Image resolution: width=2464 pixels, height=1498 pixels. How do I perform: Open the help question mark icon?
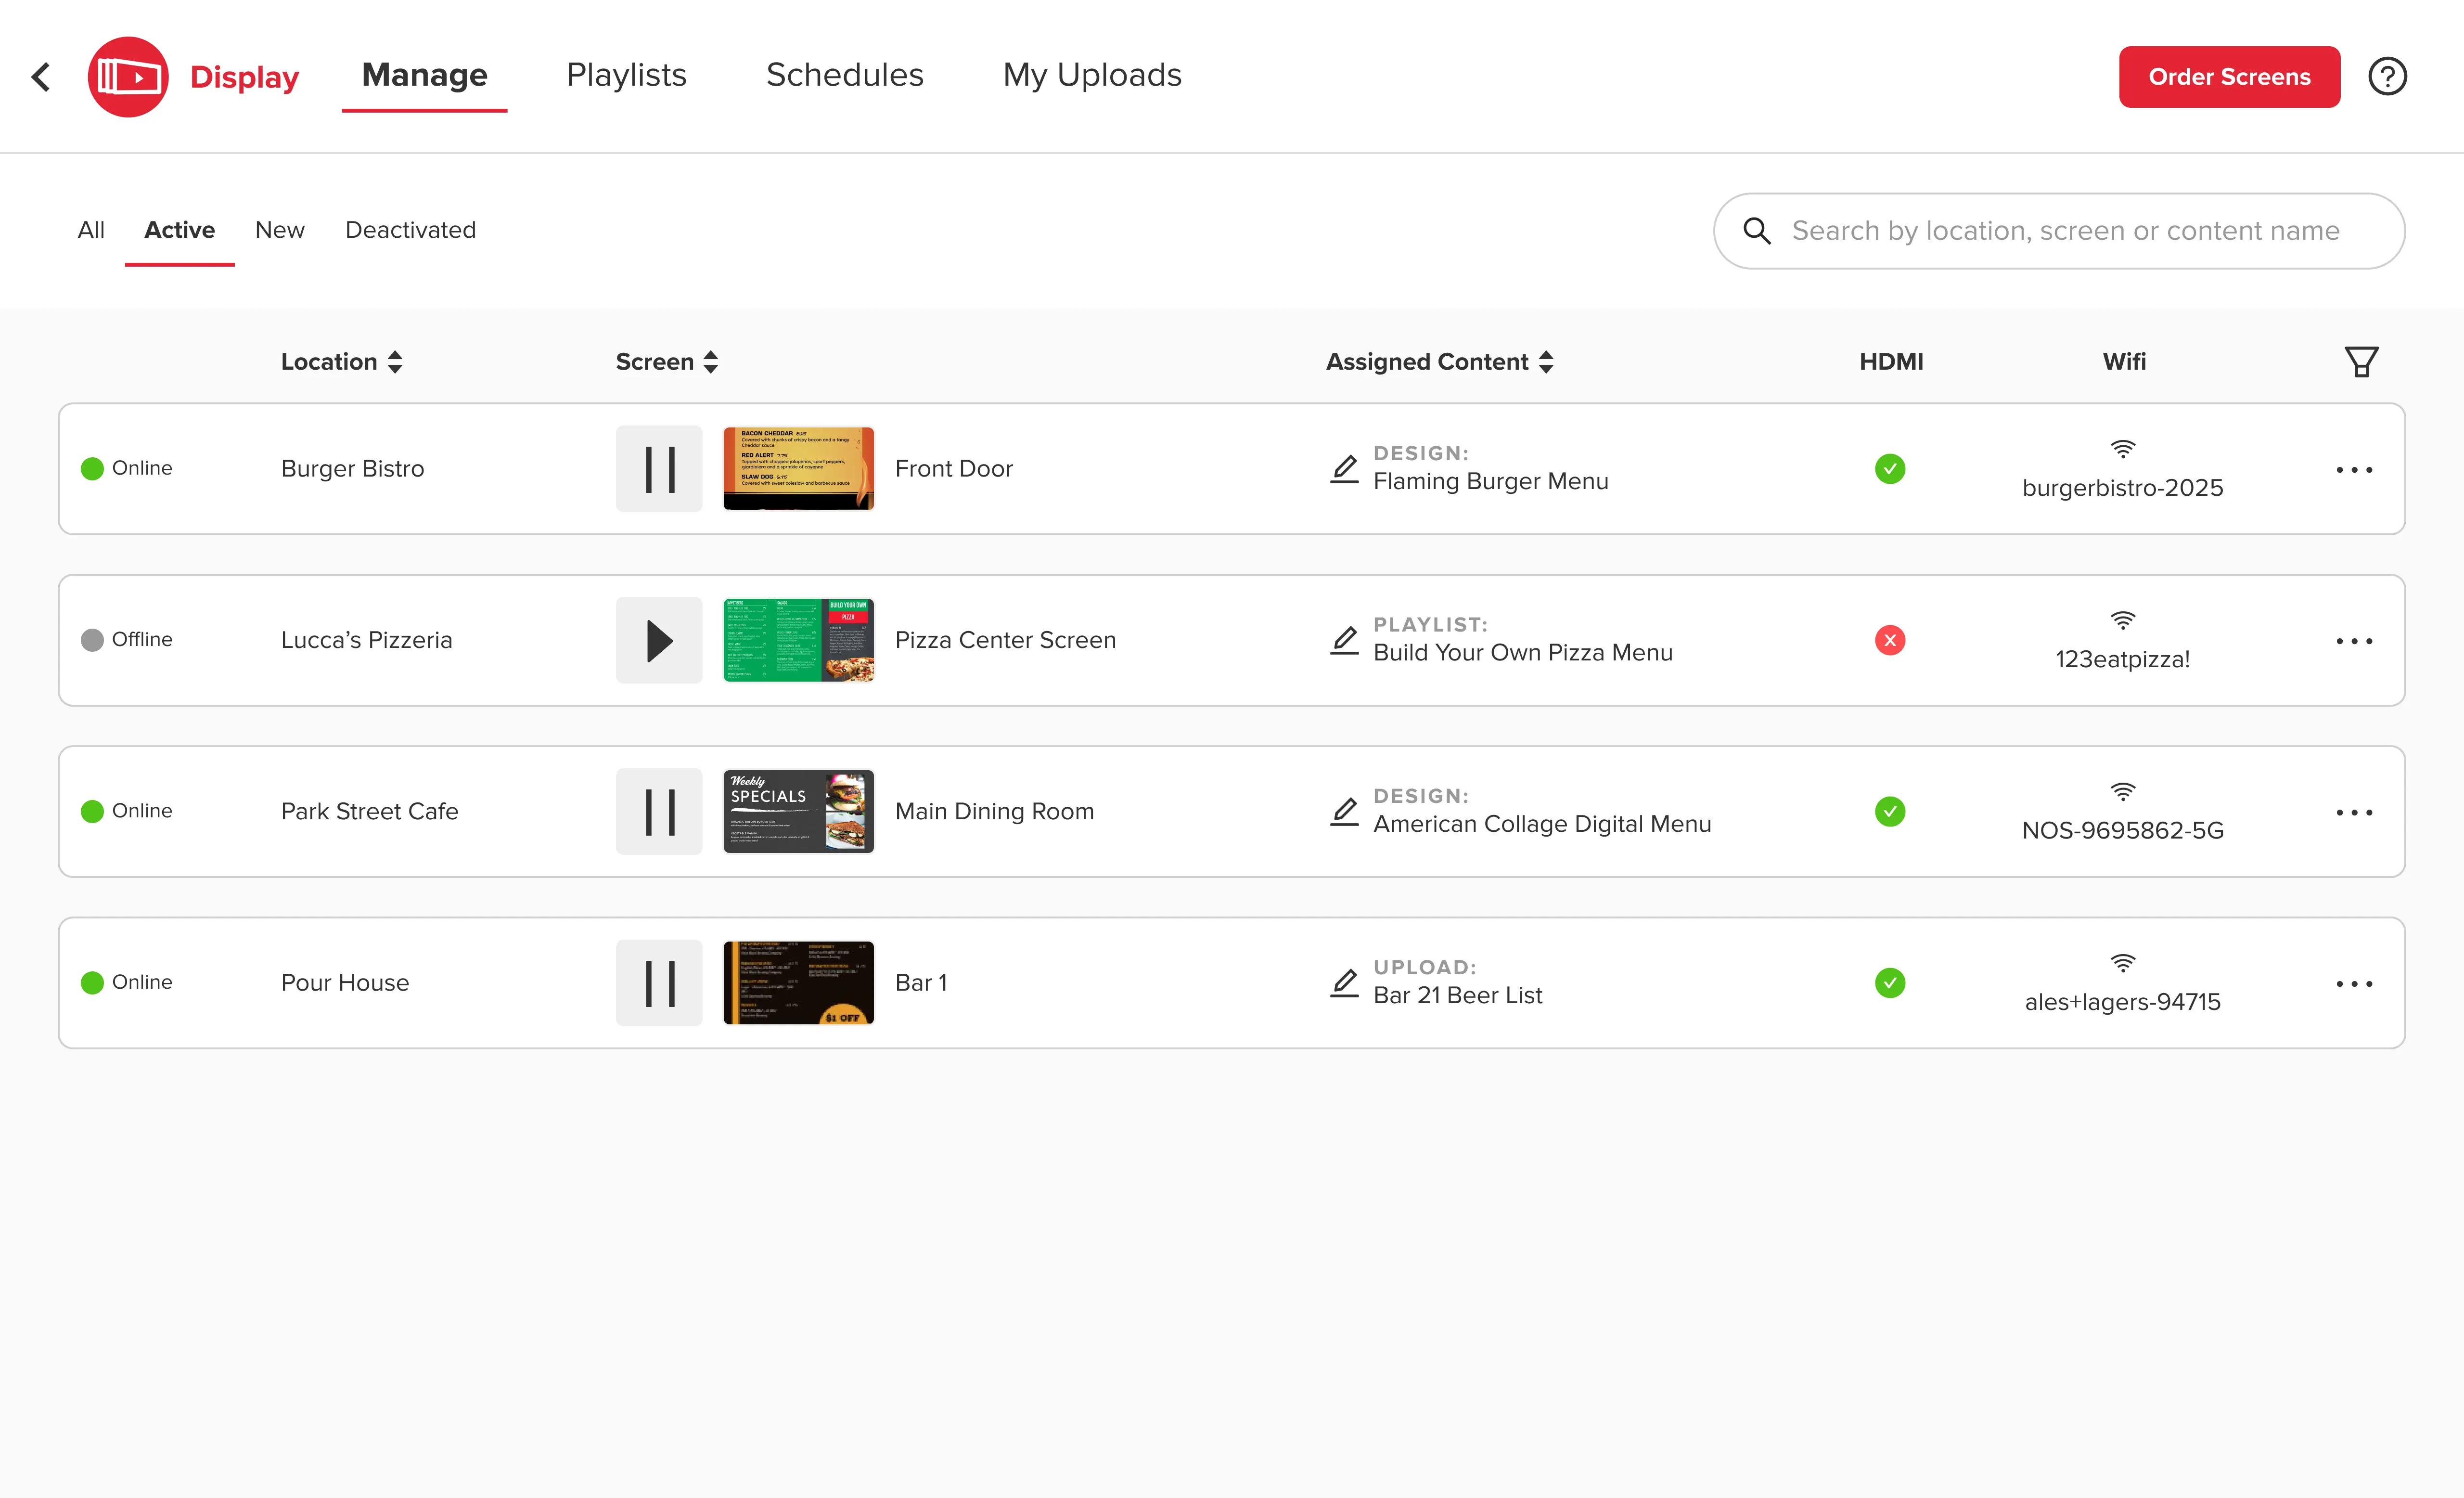pos(2387,77)
